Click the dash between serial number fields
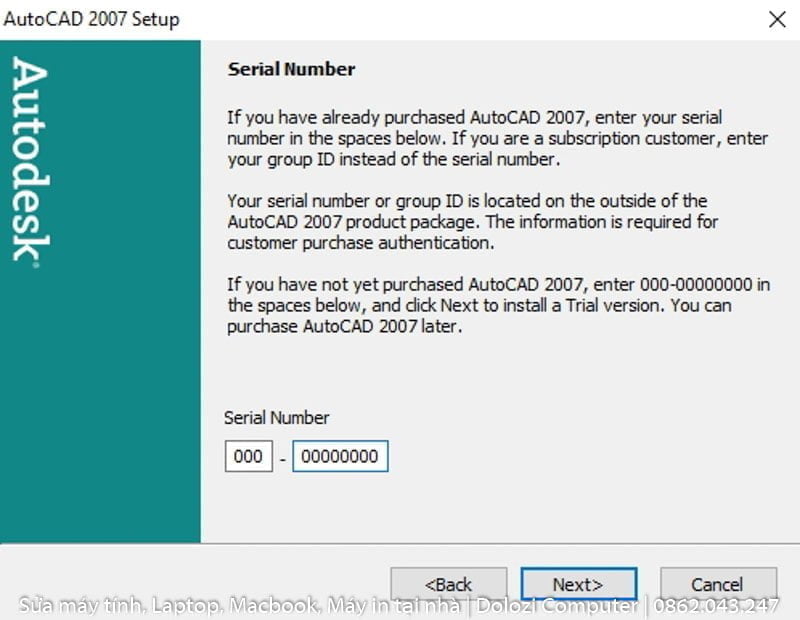The height and width of the screenshot is (620, 800). pyautogui.click(x=283, y=458)
